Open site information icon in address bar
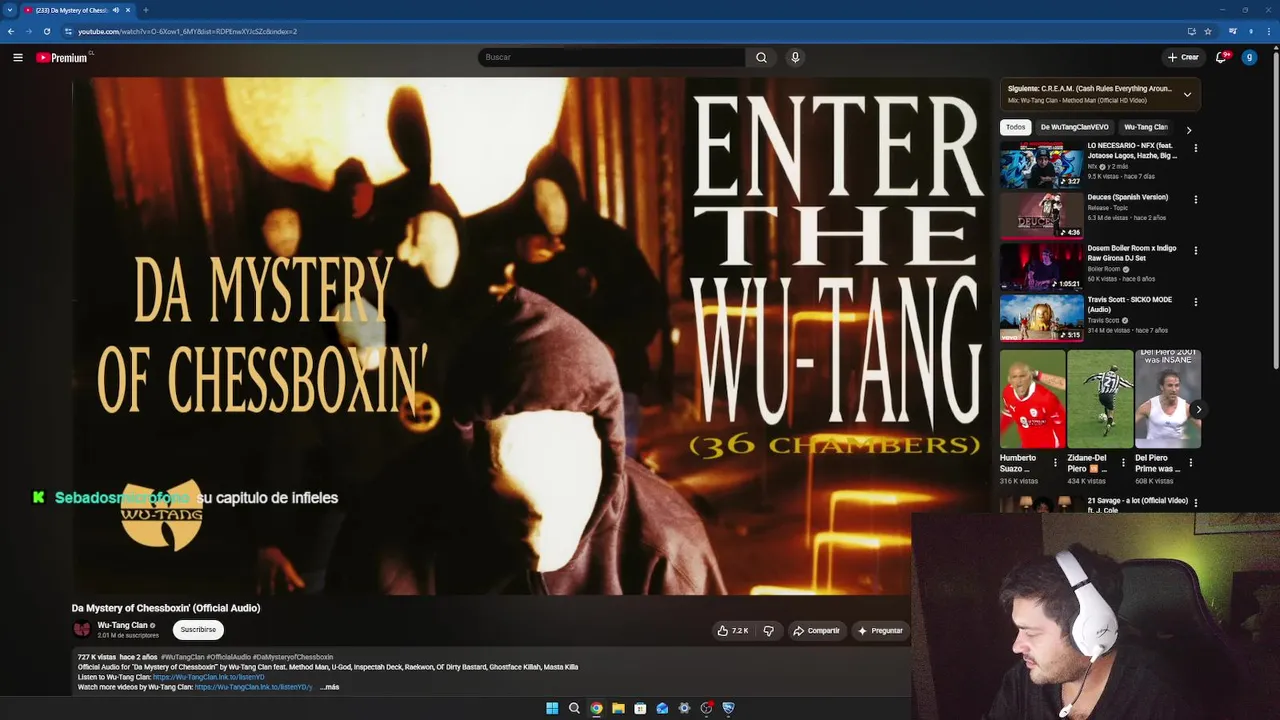The width and height of the screenshot is (1280, 720). (69, 31)
